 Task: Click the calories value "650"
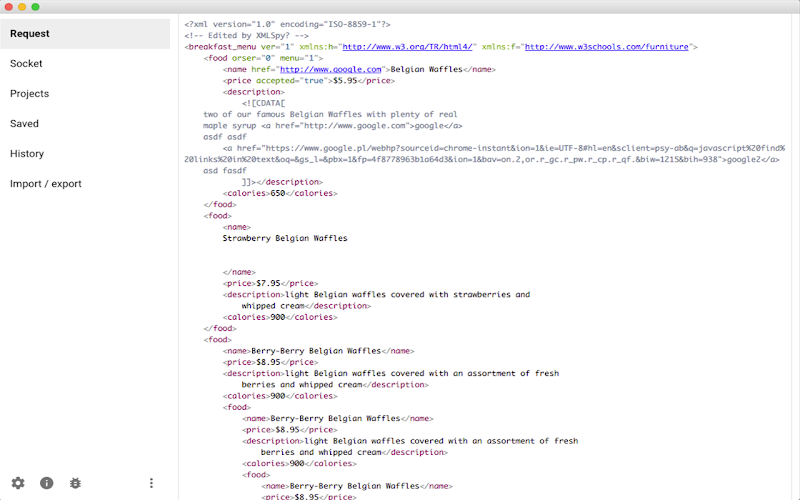(x=278, y=193)
